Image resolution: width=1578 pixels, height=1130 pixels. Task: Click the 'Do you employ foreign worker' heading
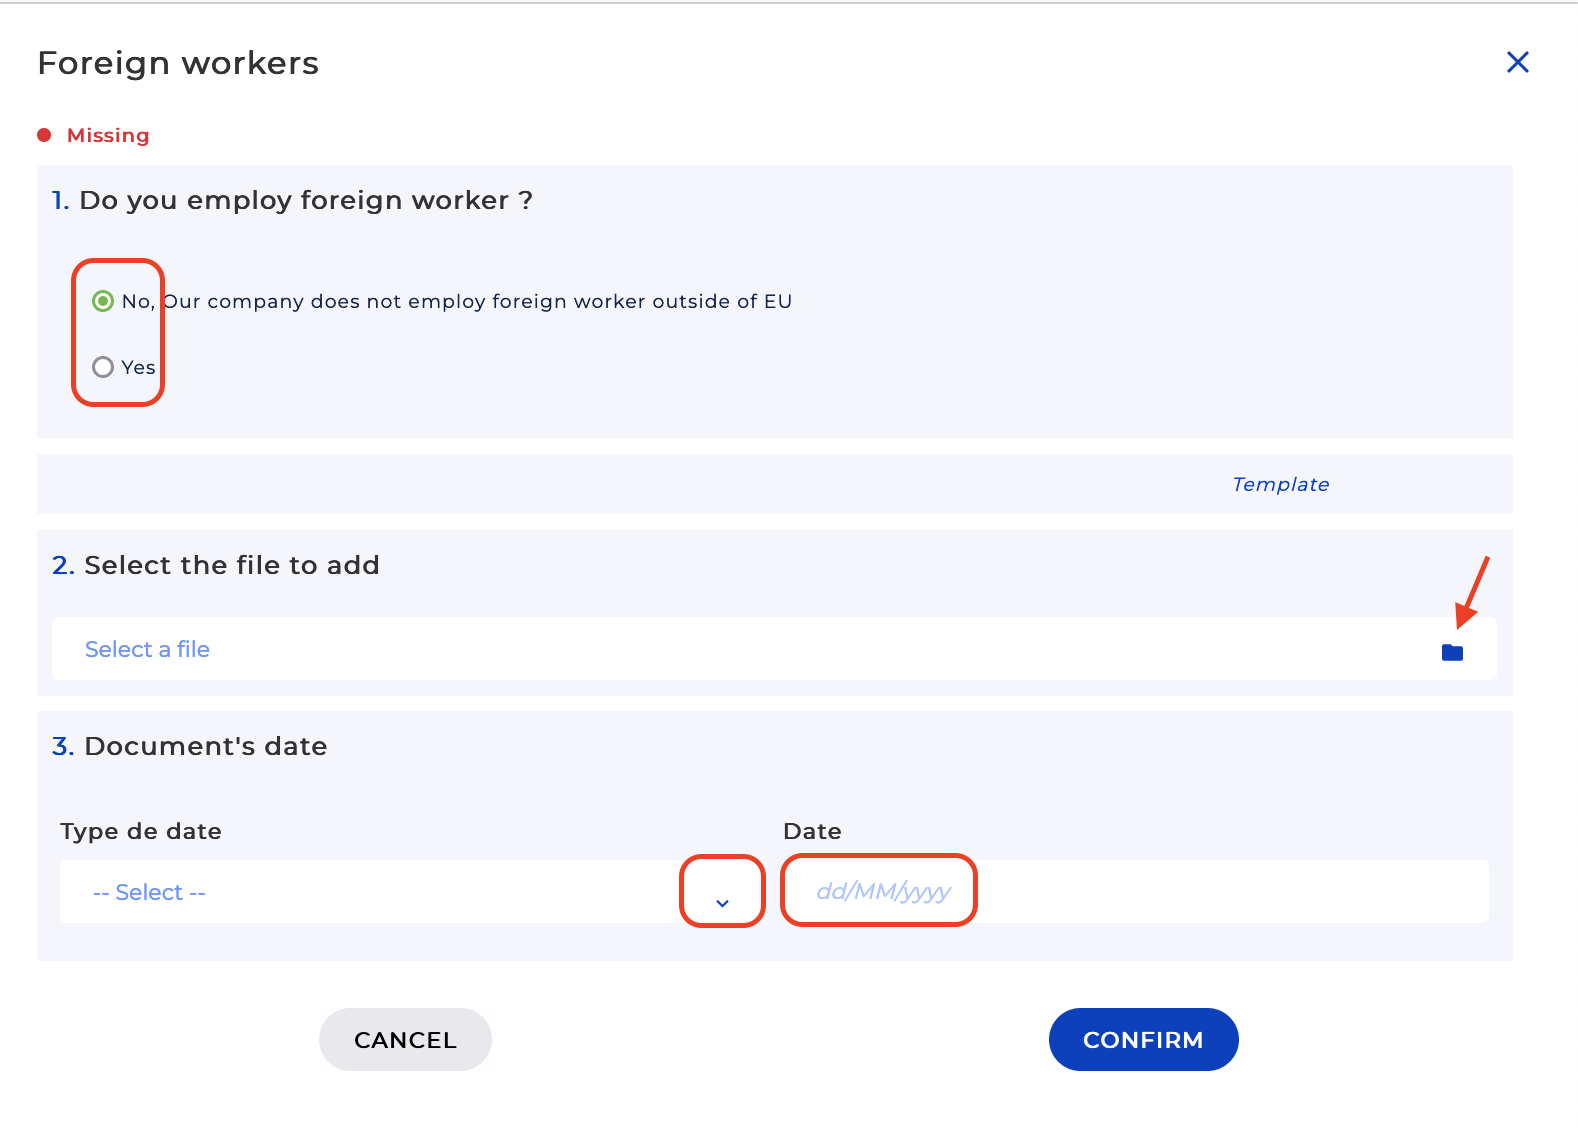305,200
